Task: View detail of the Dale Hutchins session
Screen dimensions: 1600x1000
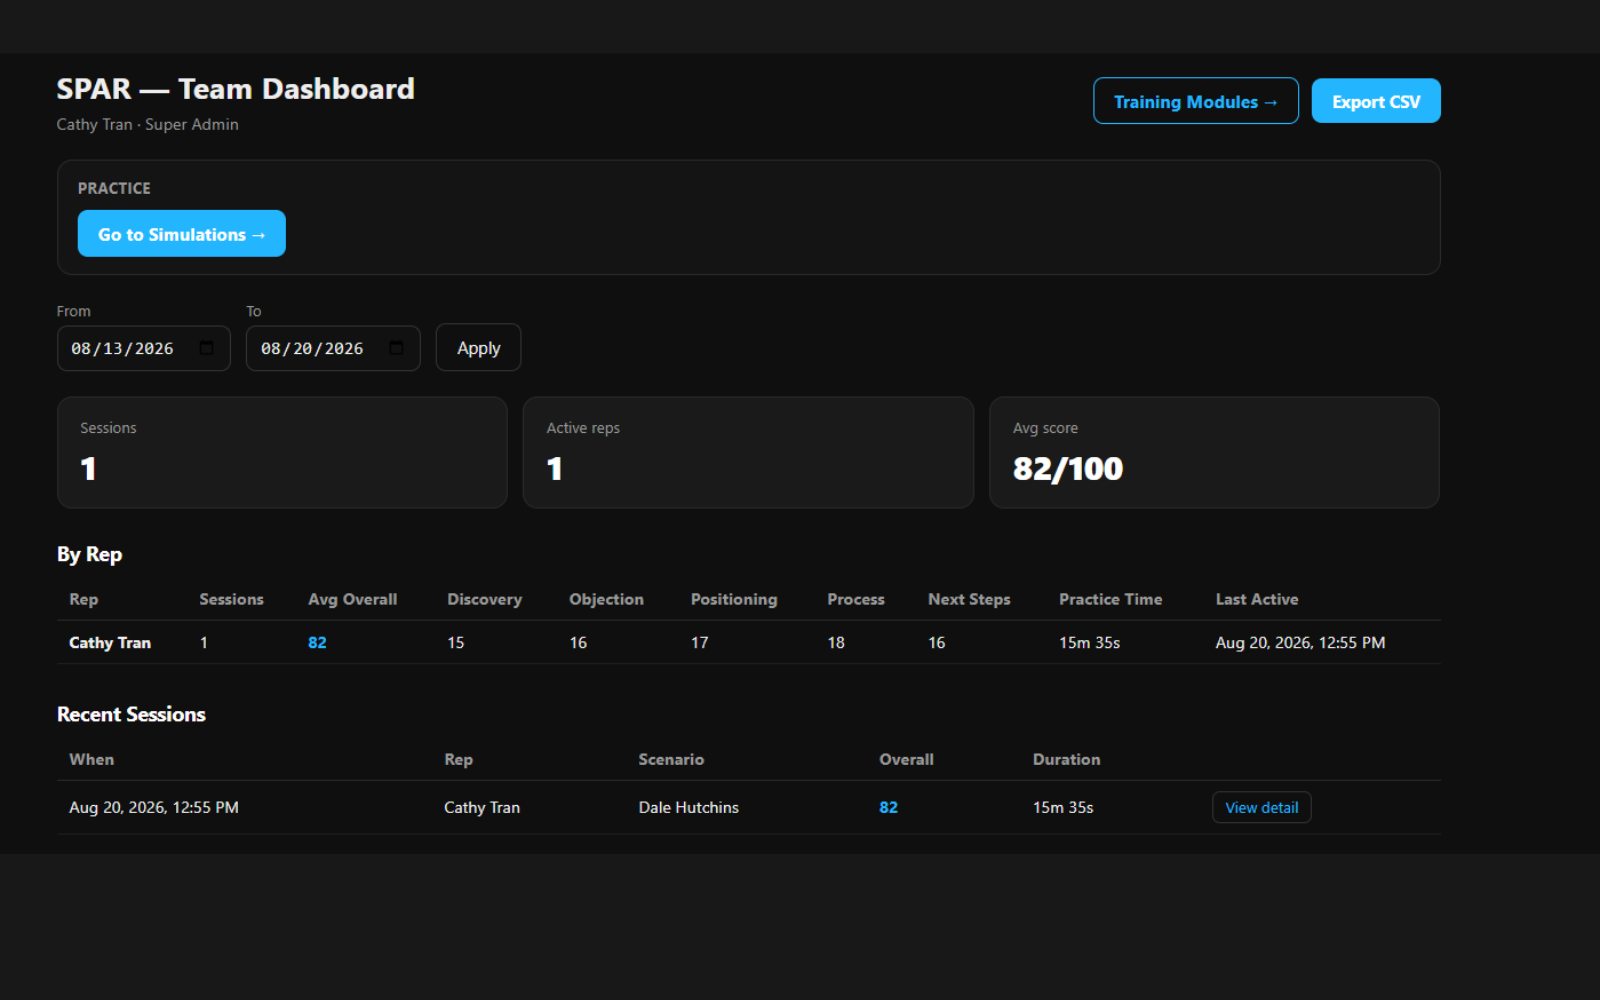Action: click(x=1261, y=807)
